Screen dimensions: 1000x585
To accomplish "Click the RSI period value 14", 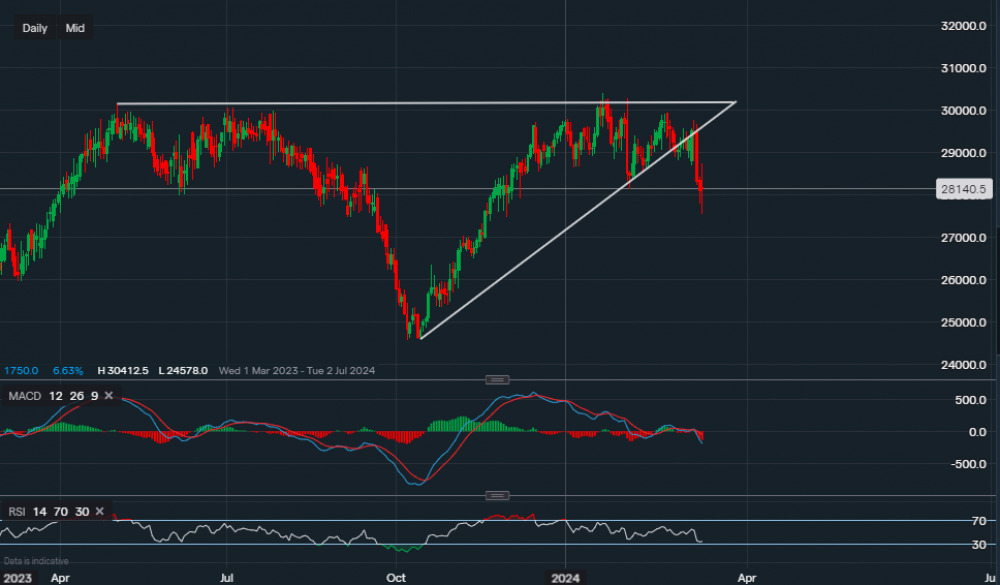I will (39, 512).
